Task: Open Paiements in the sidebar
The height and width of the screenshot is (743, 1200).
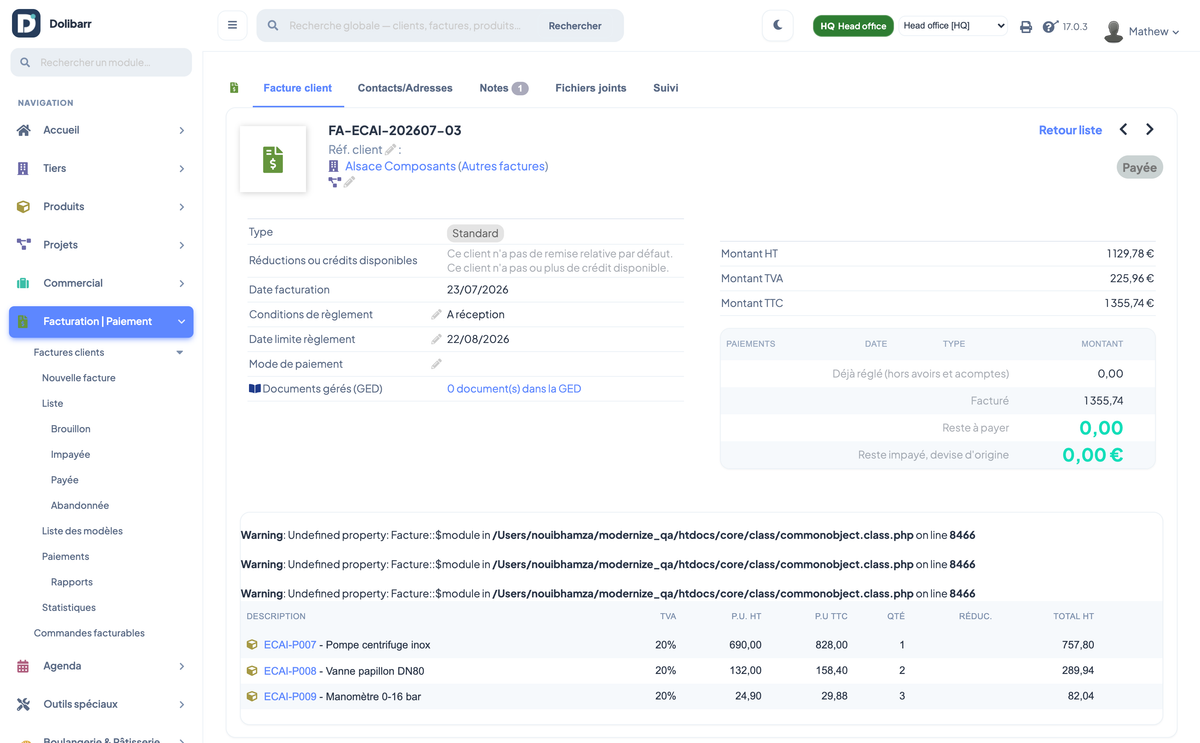Action: coord(65,556)
